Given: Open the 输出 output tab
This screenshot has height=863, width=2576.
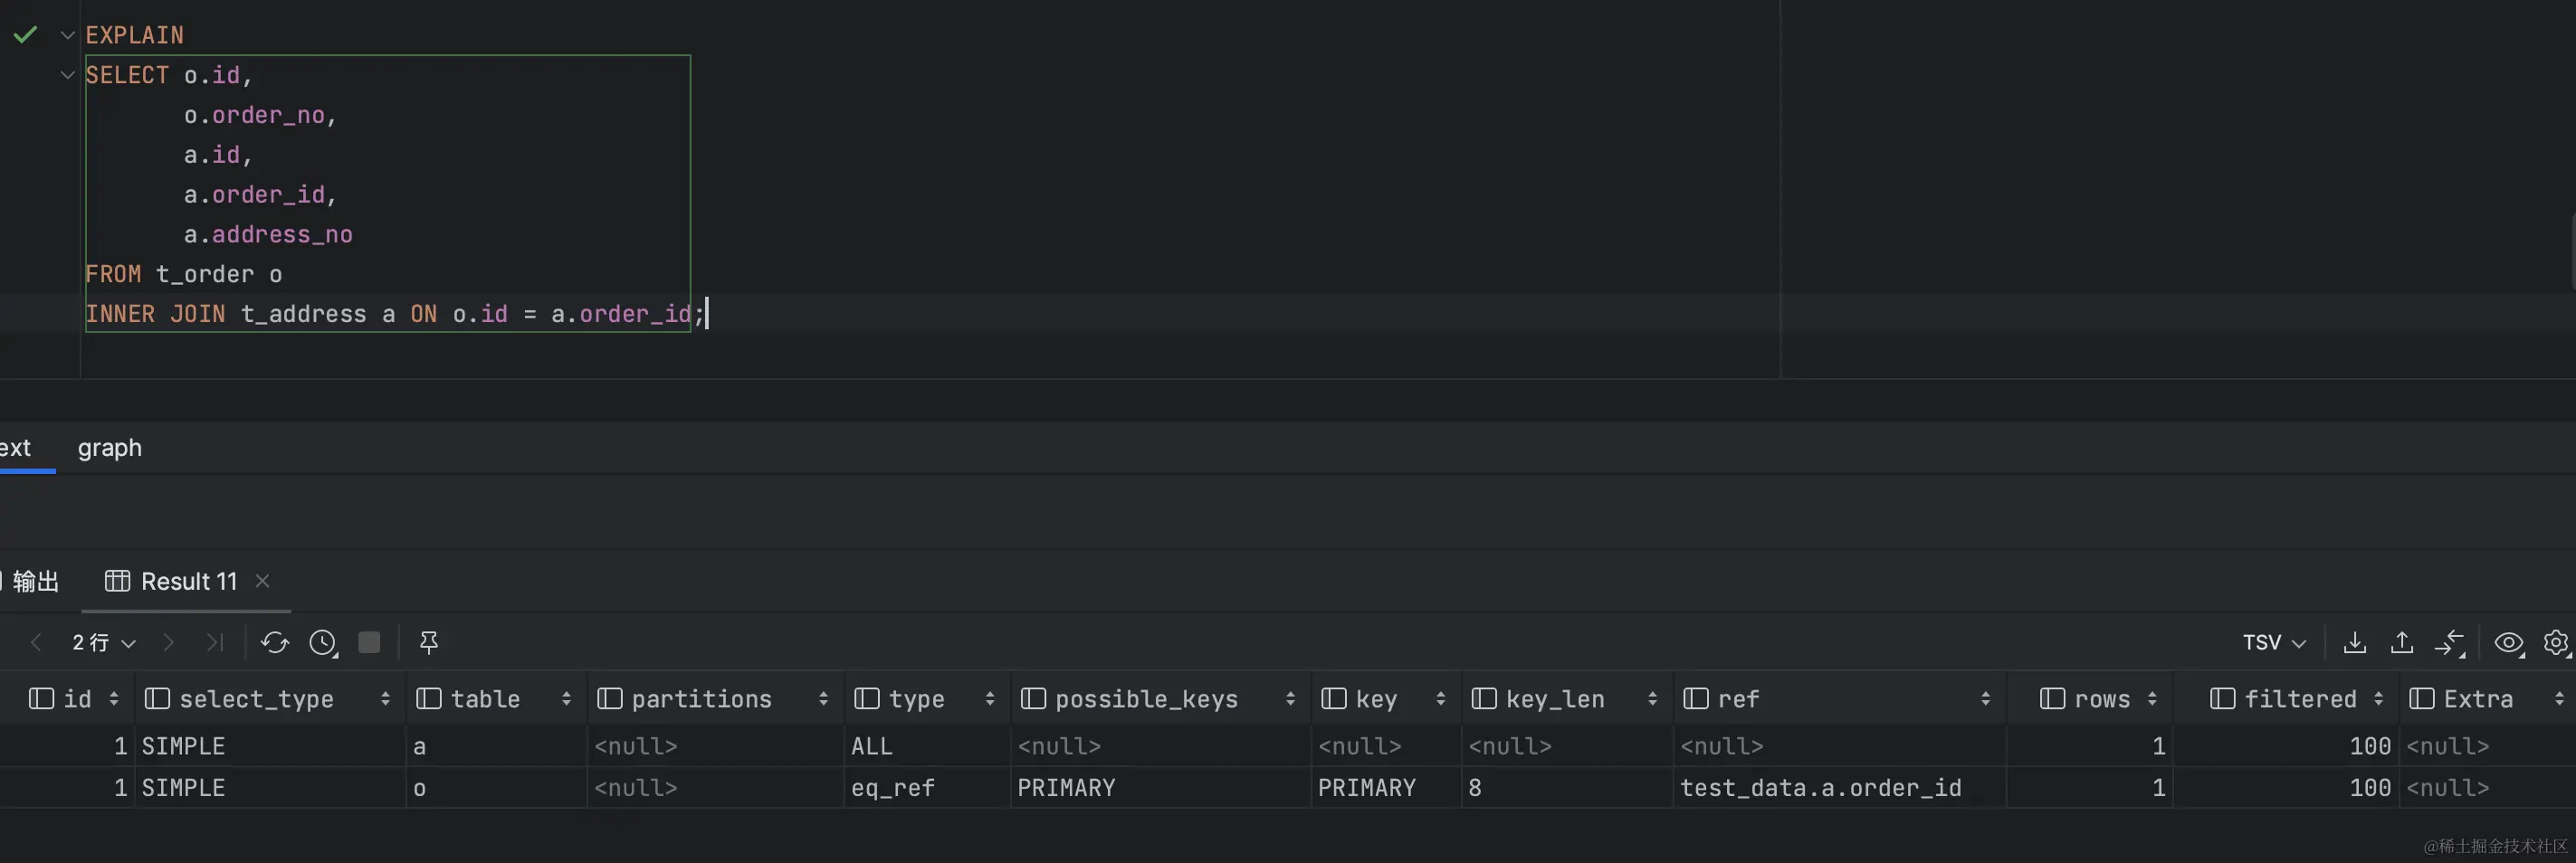Looking at the screenshot, I should coord(36,581).
